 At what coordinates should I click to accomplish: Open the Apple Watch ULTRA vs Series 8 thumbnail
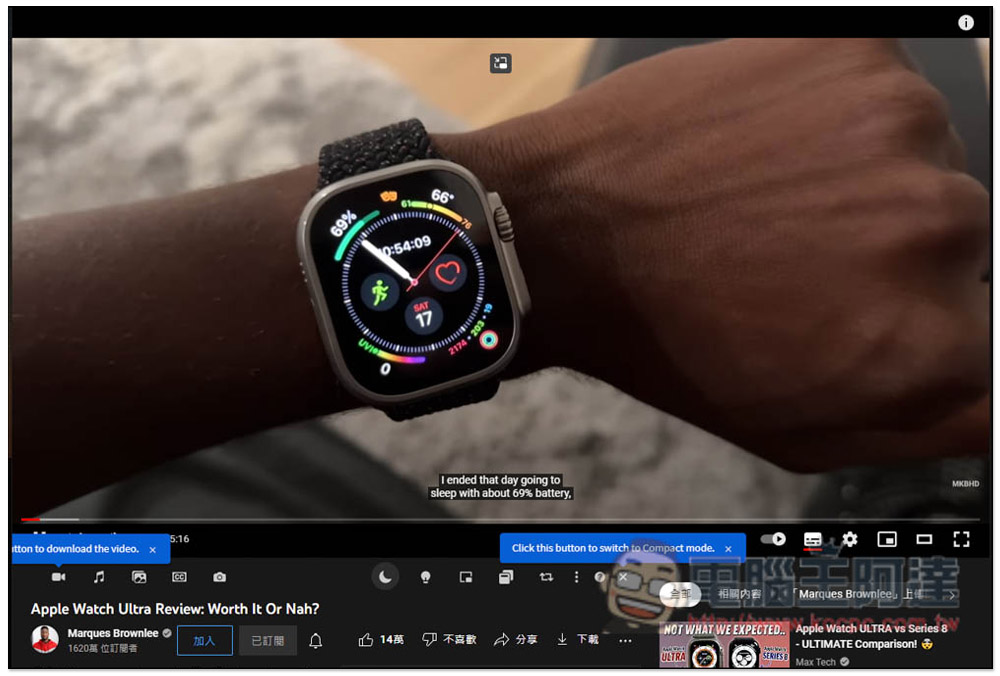point(724,645)
